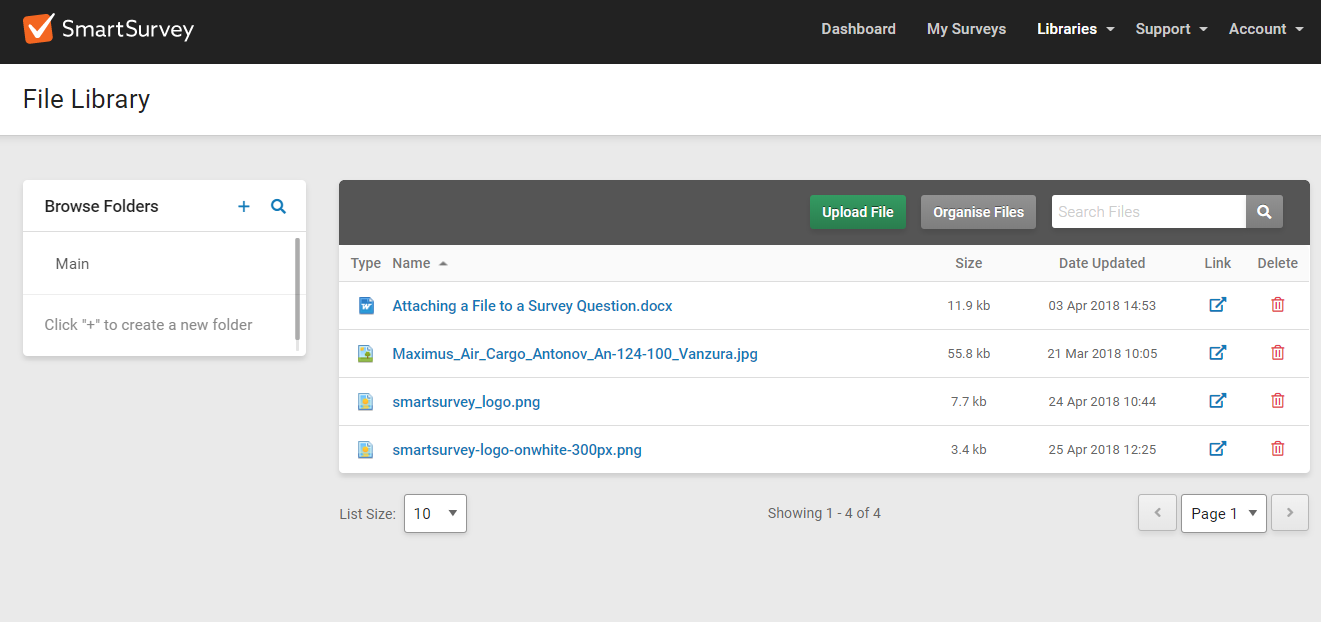The width and height of the screenshot is (1321, 622).
Task: Open the Page 1 selector
Action: click(x=1223, y=513)
